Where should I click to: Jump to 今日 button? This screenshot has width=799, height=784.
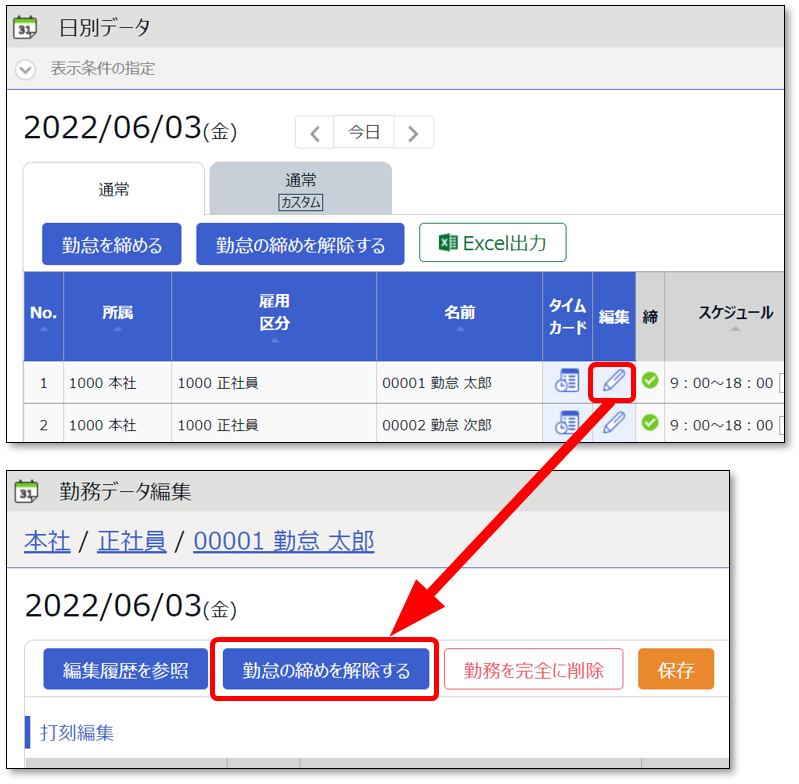tap(364, 132)
